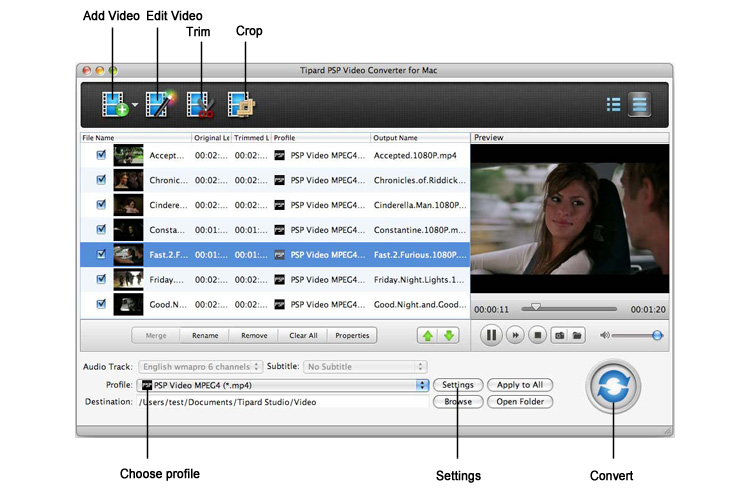This screenshot has width=750, height=500.
Task: Select the Cinderella video thumbnail
Action: (x=128, y=205)
